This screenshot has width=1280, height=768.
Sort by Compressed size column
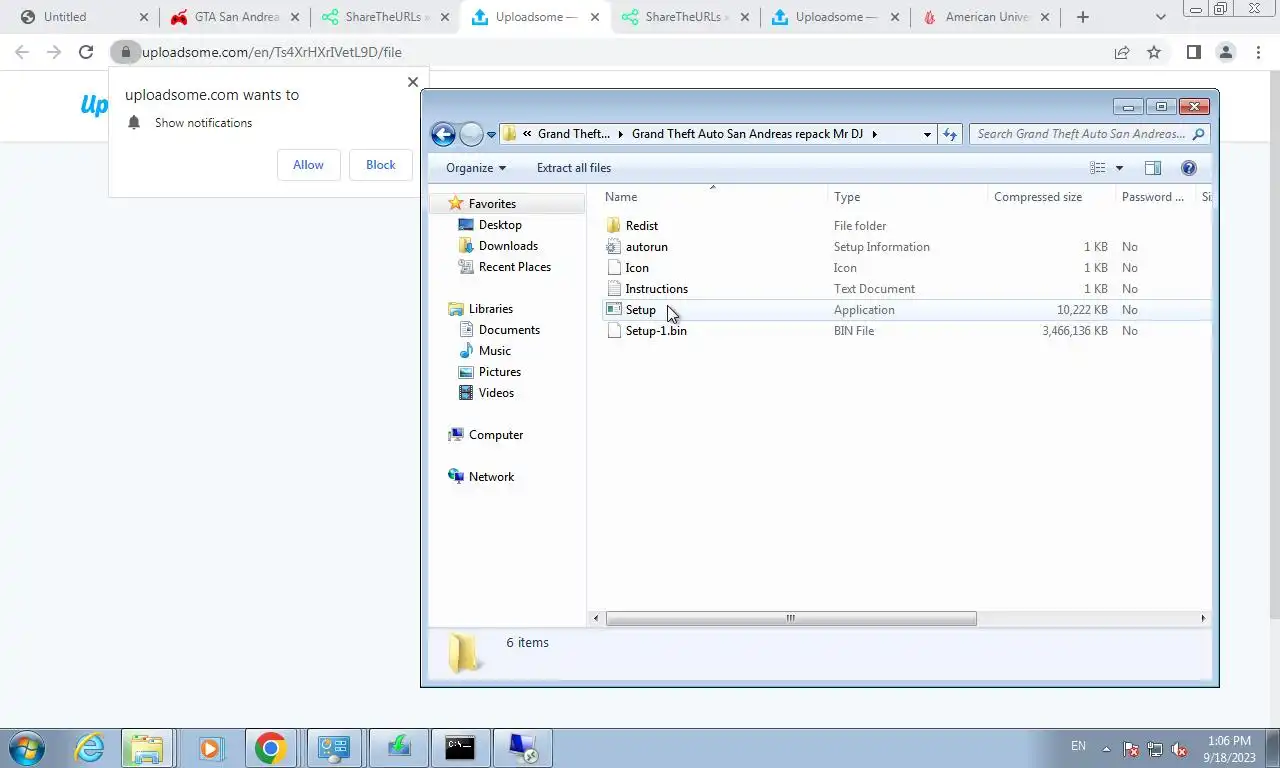click(x=1051, y=197)
